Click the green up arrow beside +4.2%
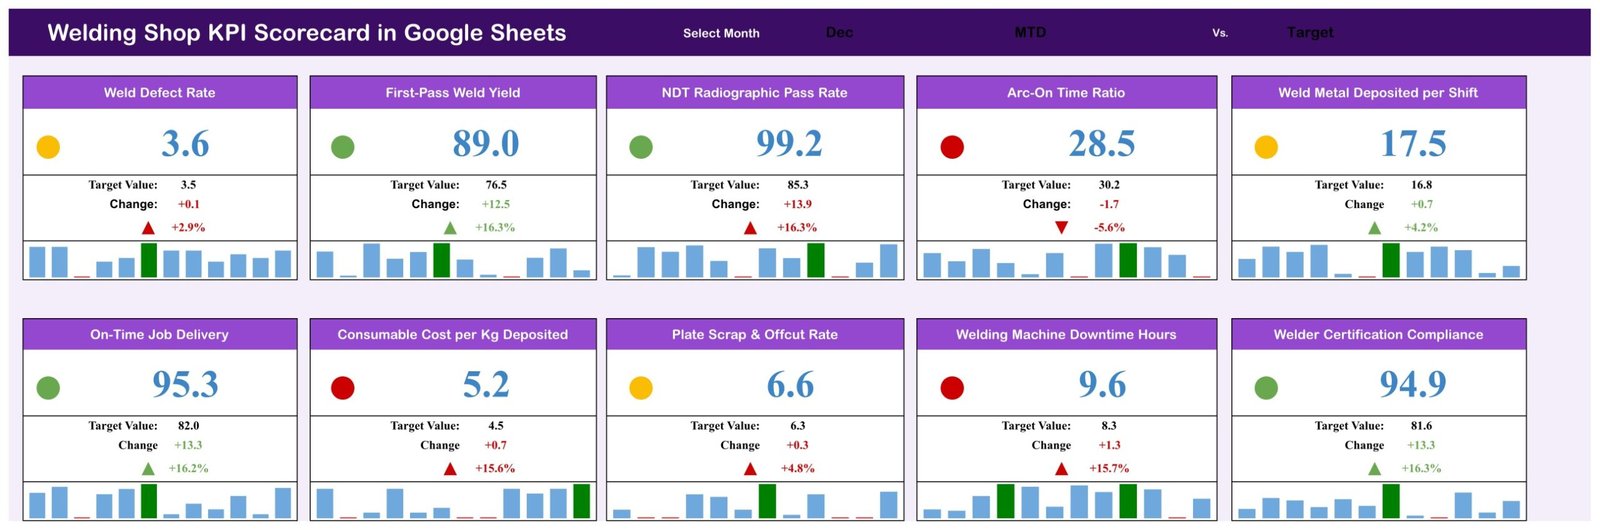This screenshot has width=1600, height=530. pos(1374,228)
